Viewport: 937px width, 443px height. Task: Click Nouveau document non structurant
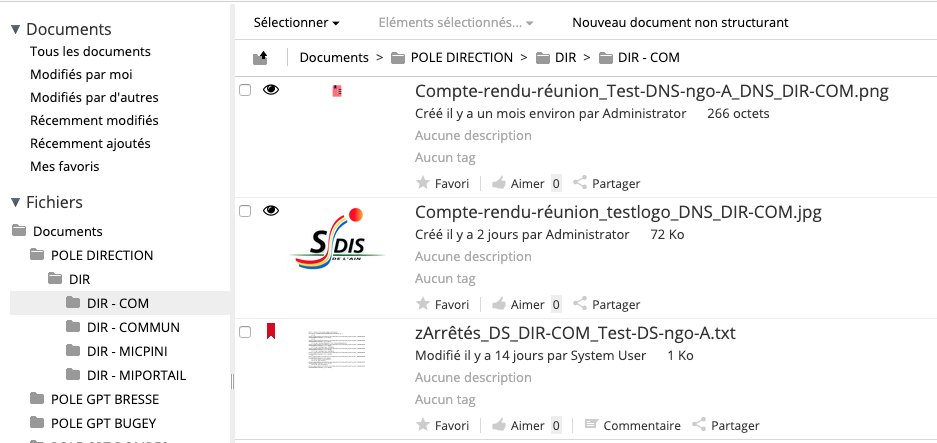[680, 23]
